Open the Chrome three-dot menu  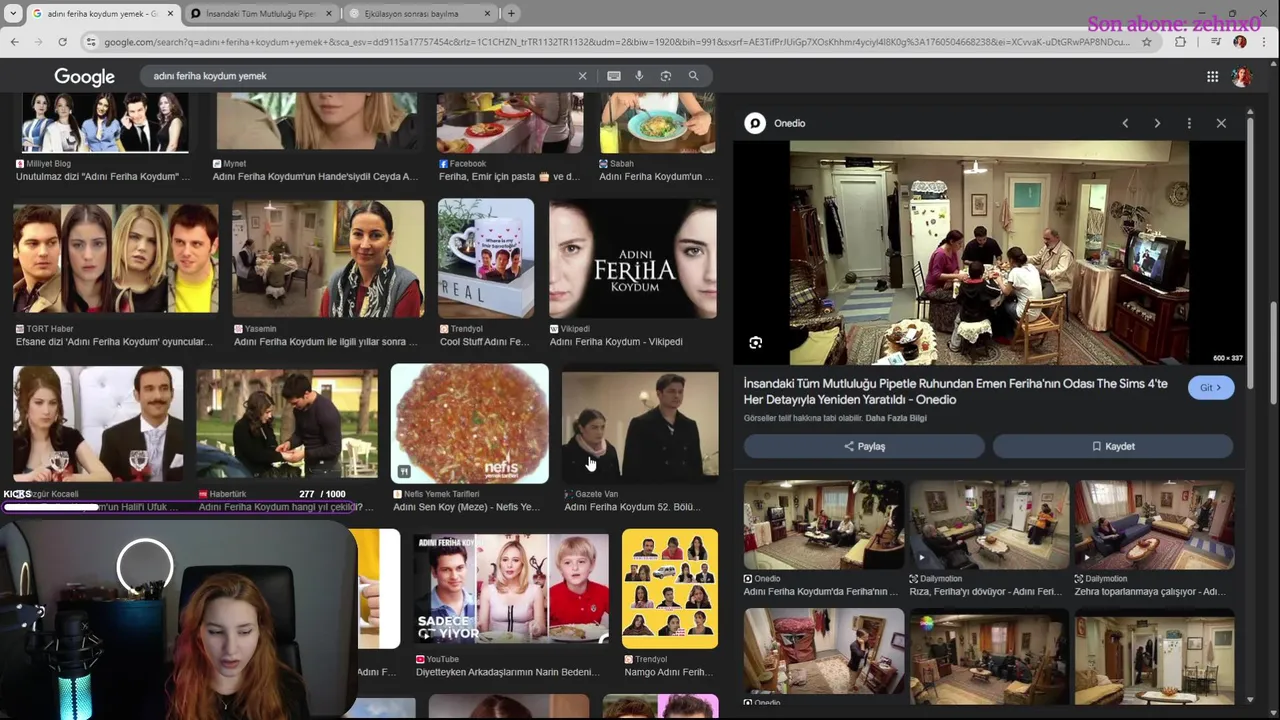tap(1264, 42)
